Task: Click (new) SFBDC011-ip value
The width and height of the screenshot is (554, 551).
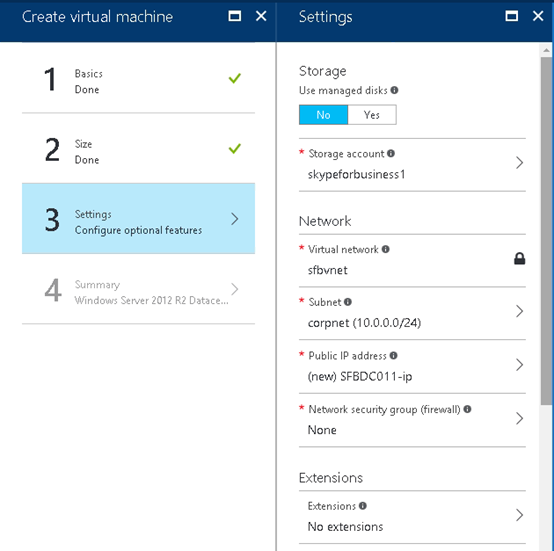Action: point(360,377)
